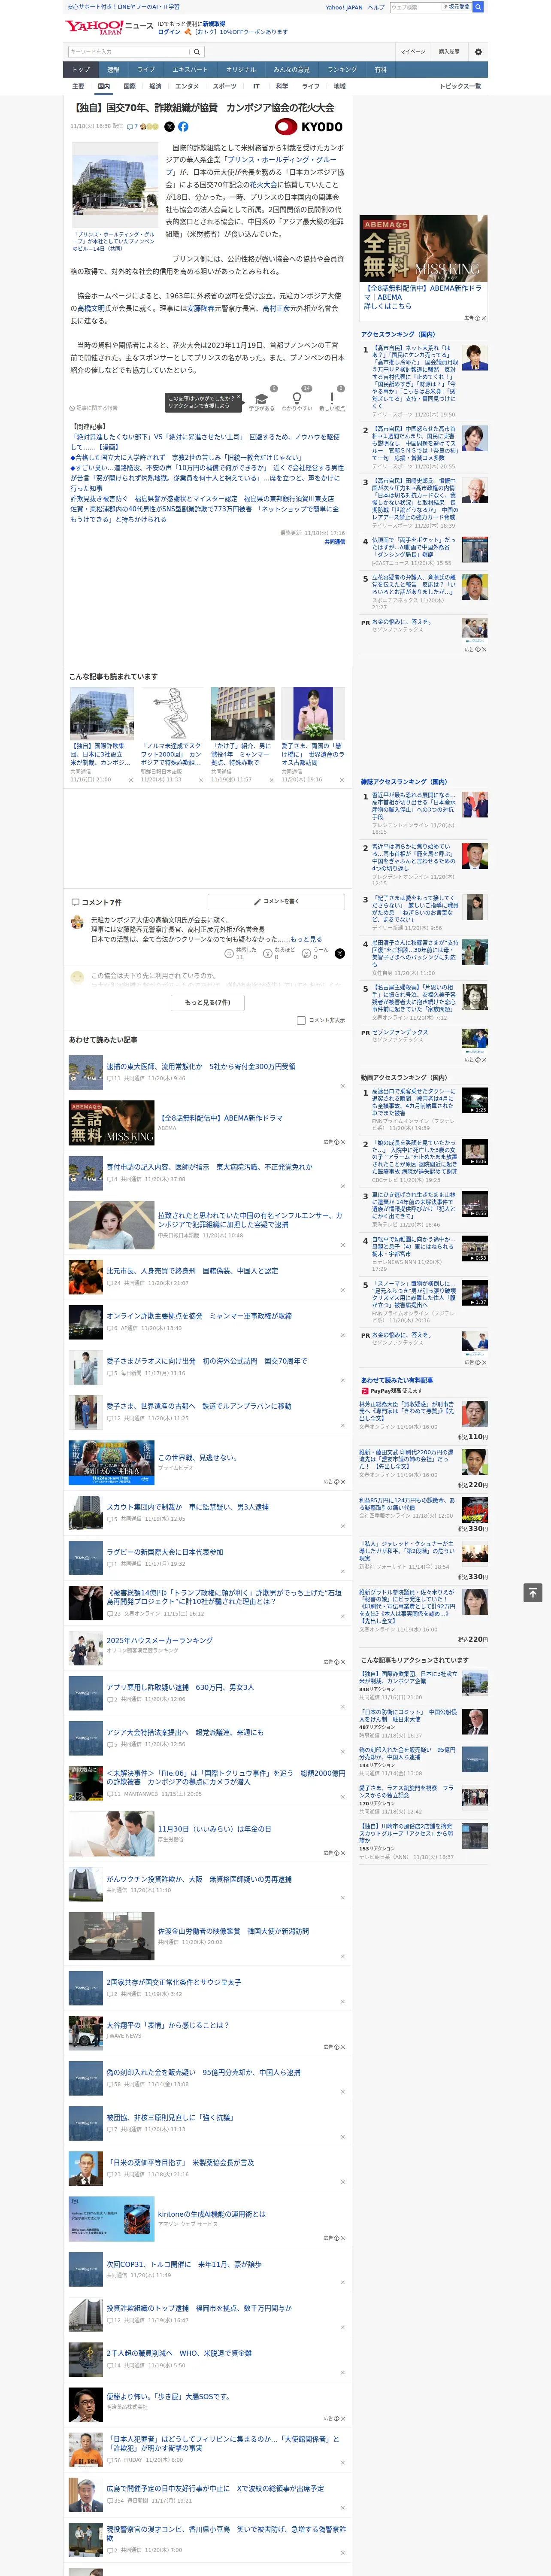Screen dimensions: 551x2576
Task: Open the ABEMA 全話無料 advertisement banner
Action: tap(424, 248)
